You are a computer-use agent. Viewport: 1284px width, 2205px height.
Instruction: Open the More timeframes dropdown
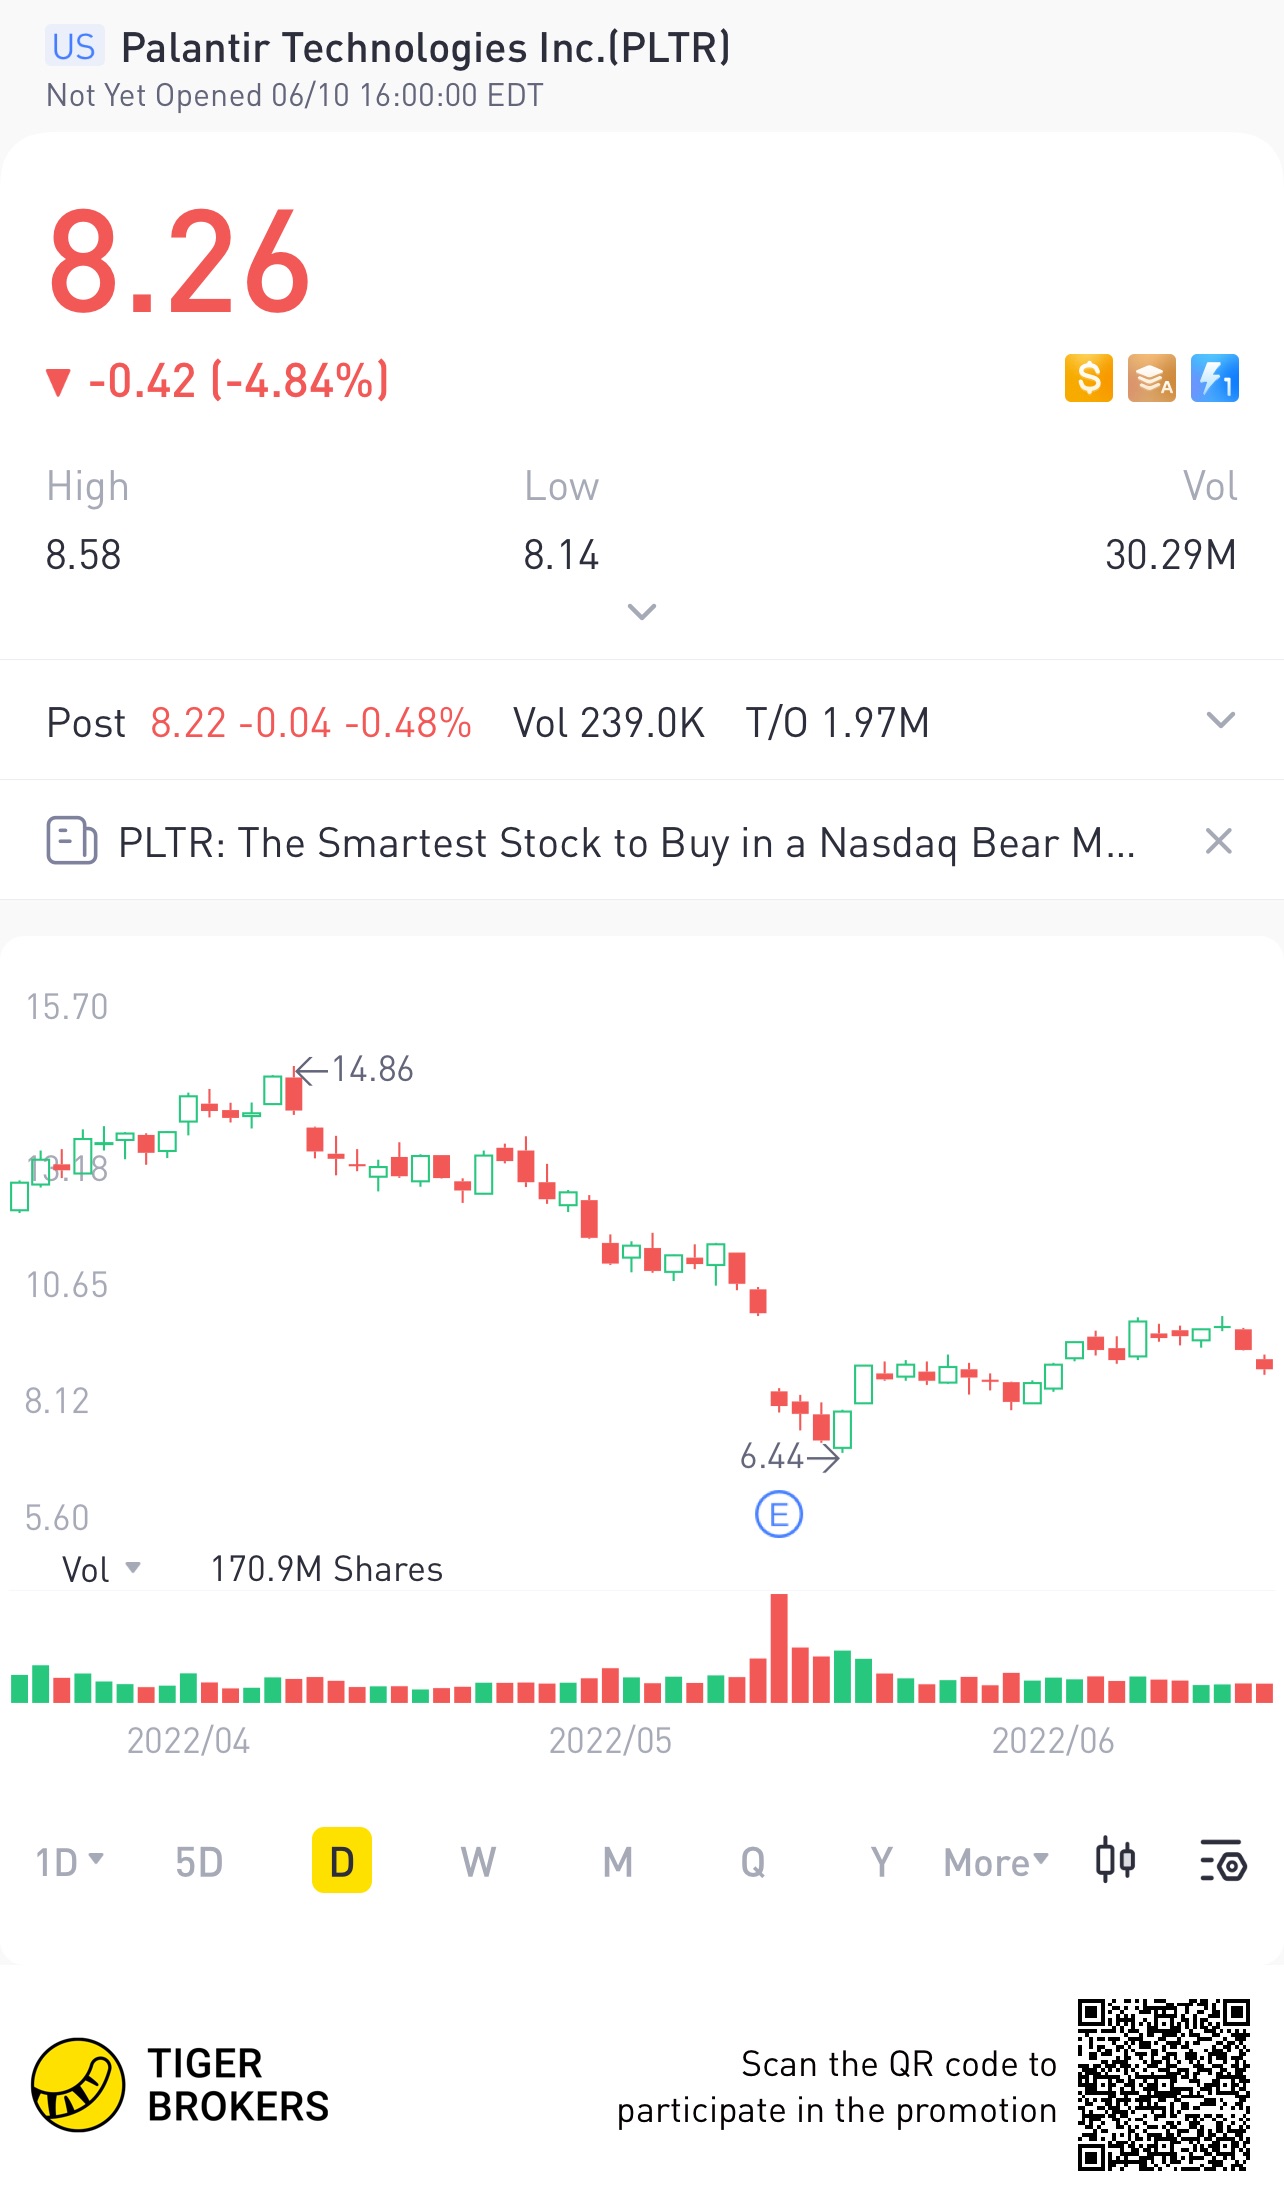point(996,1862)
